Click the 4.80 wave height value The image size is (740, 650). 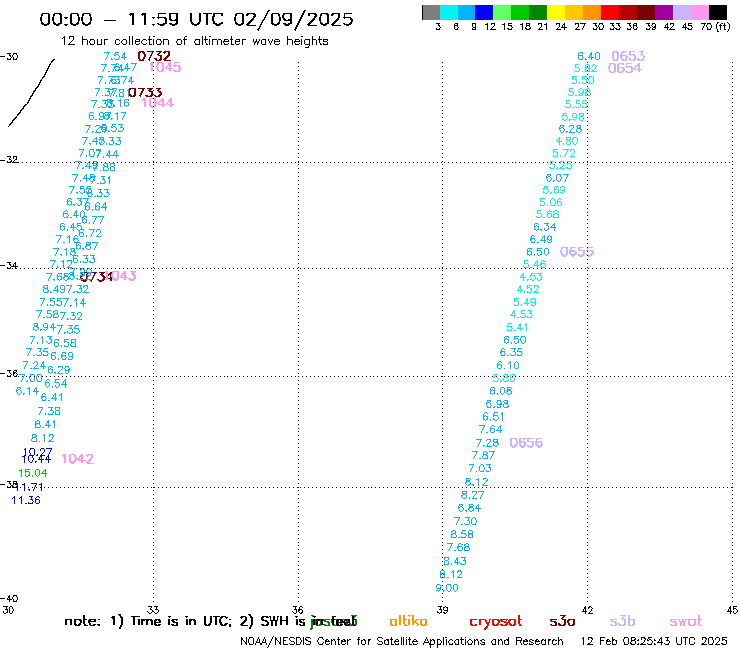tap(567, 141)
